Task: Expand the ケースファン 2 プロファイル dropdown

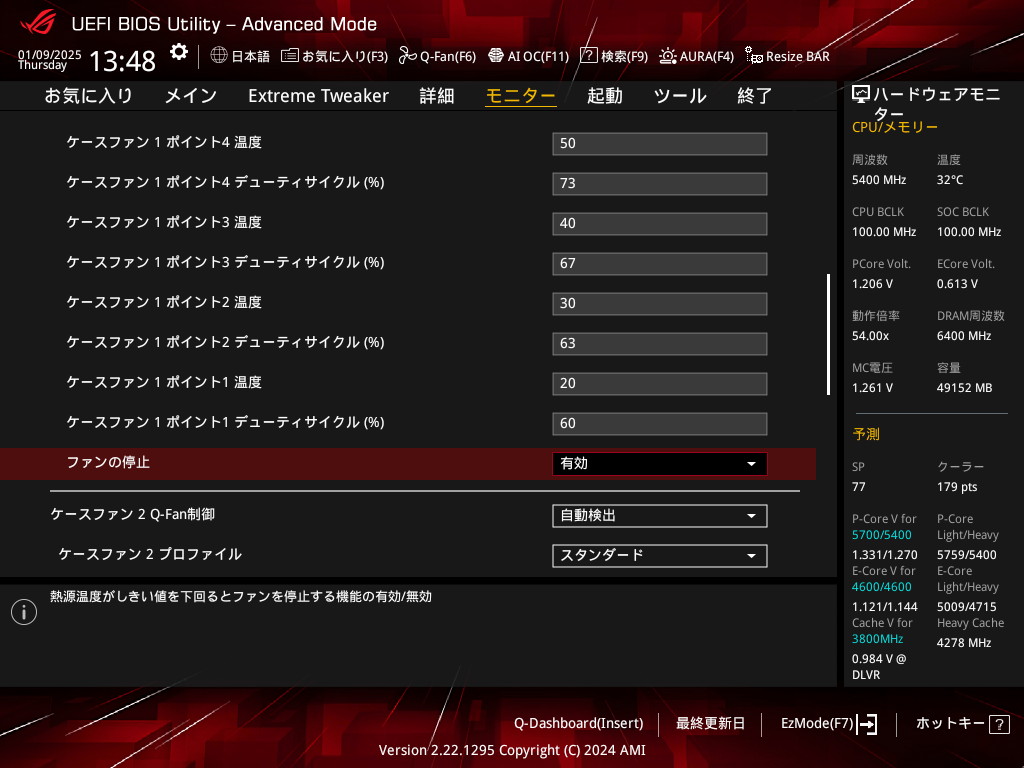Action: pyautogui.click(x=659, y=556)
